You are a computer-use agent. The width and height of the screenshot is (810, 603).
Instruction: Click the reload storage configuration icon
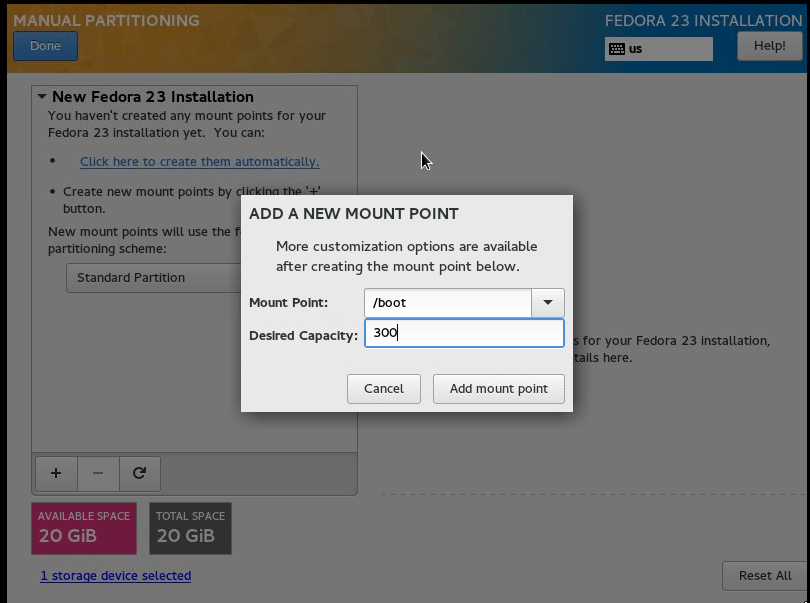(139, 473)
